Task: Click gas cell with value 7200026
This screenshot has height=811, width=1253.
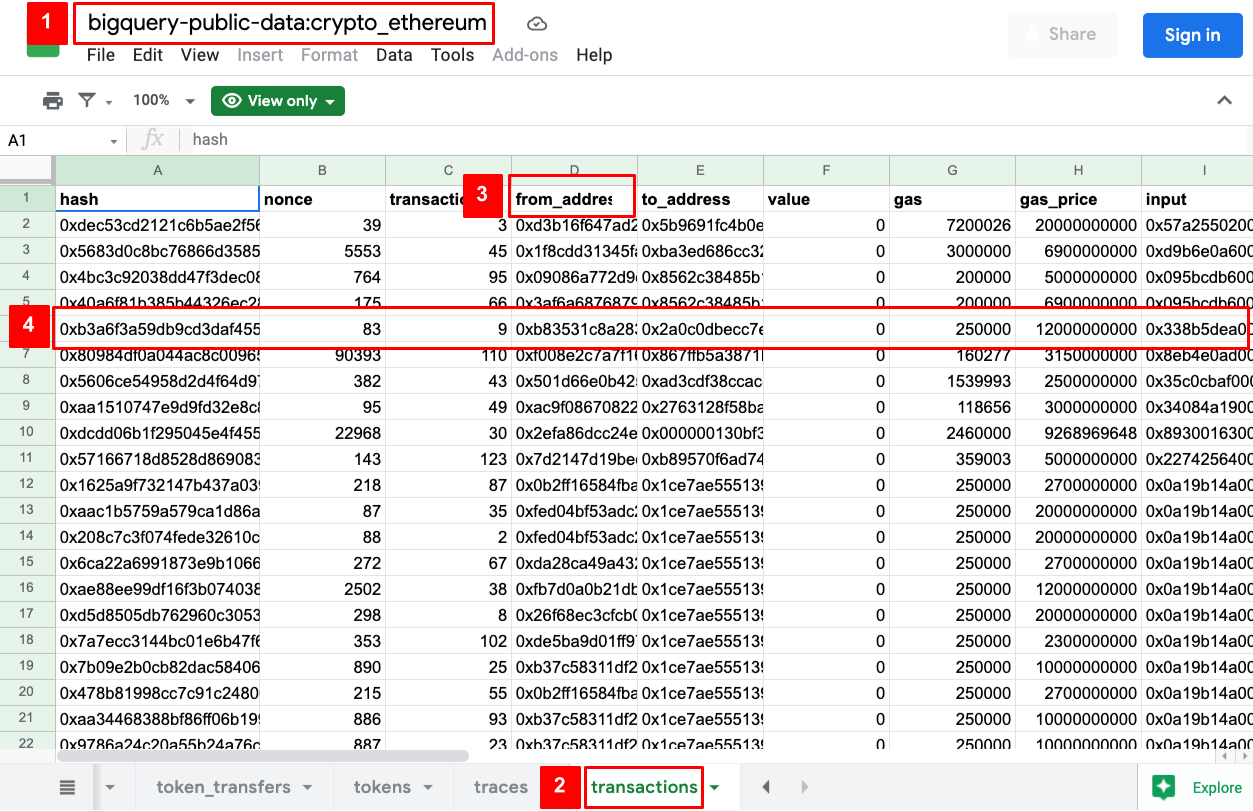Action: coord(952,225)
